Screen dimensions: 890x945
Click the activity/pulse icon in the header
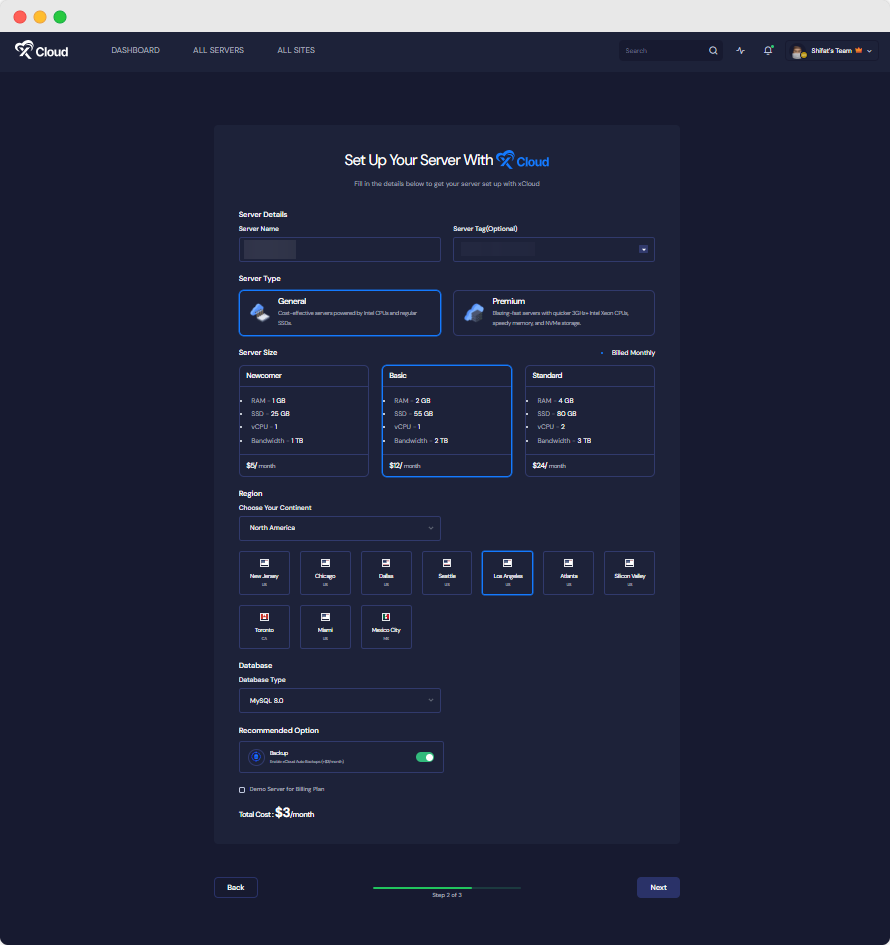(x=740, y=50)
